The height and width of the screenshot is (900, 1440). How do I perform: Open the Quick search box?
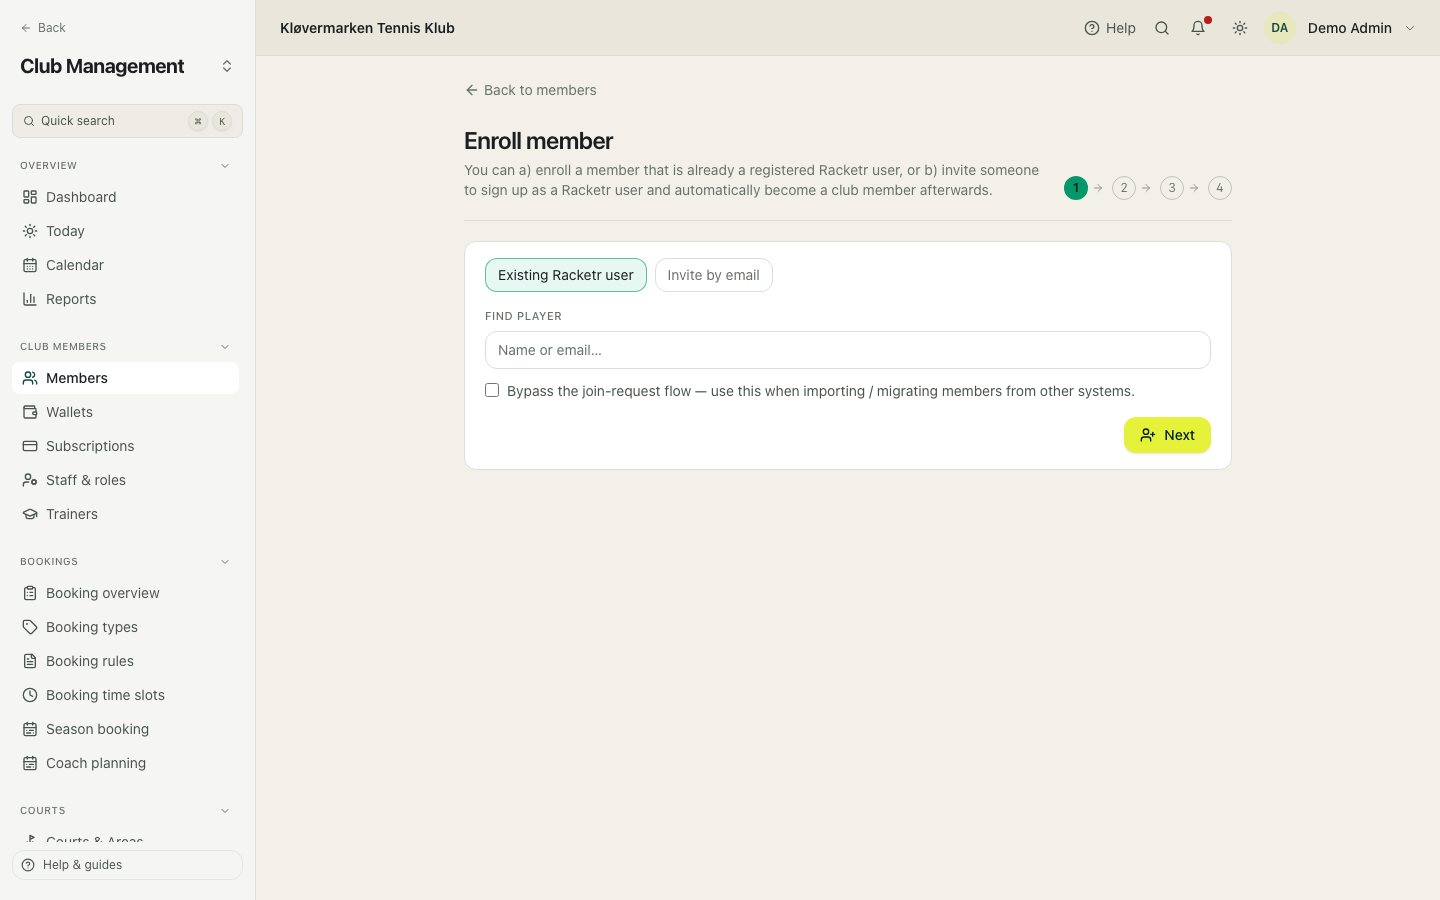[127, 121]
